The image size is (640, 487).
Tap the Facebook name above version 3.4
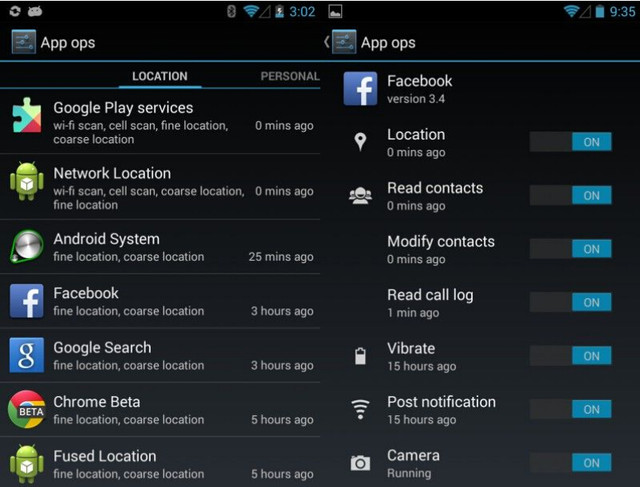click(420, 81)
